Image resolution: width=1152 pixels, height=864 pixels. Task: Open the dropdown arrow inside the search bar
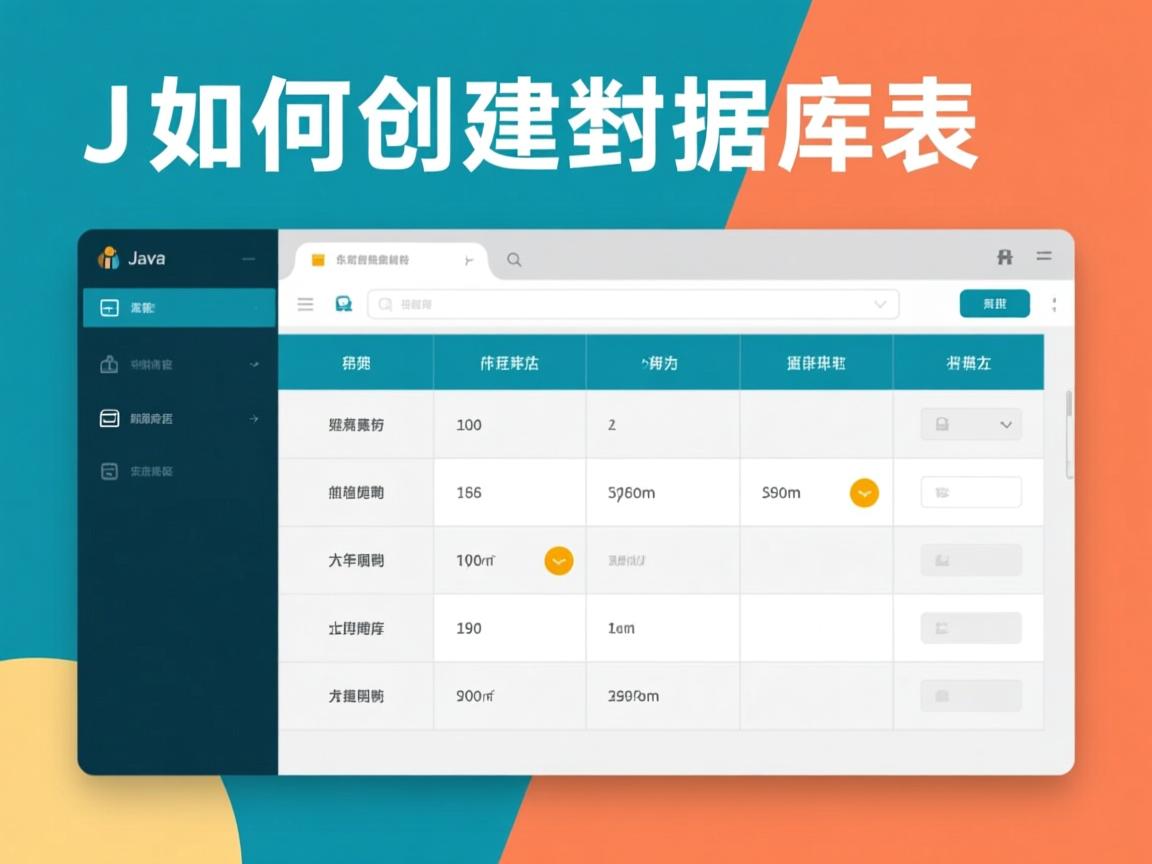coord(881,304)
